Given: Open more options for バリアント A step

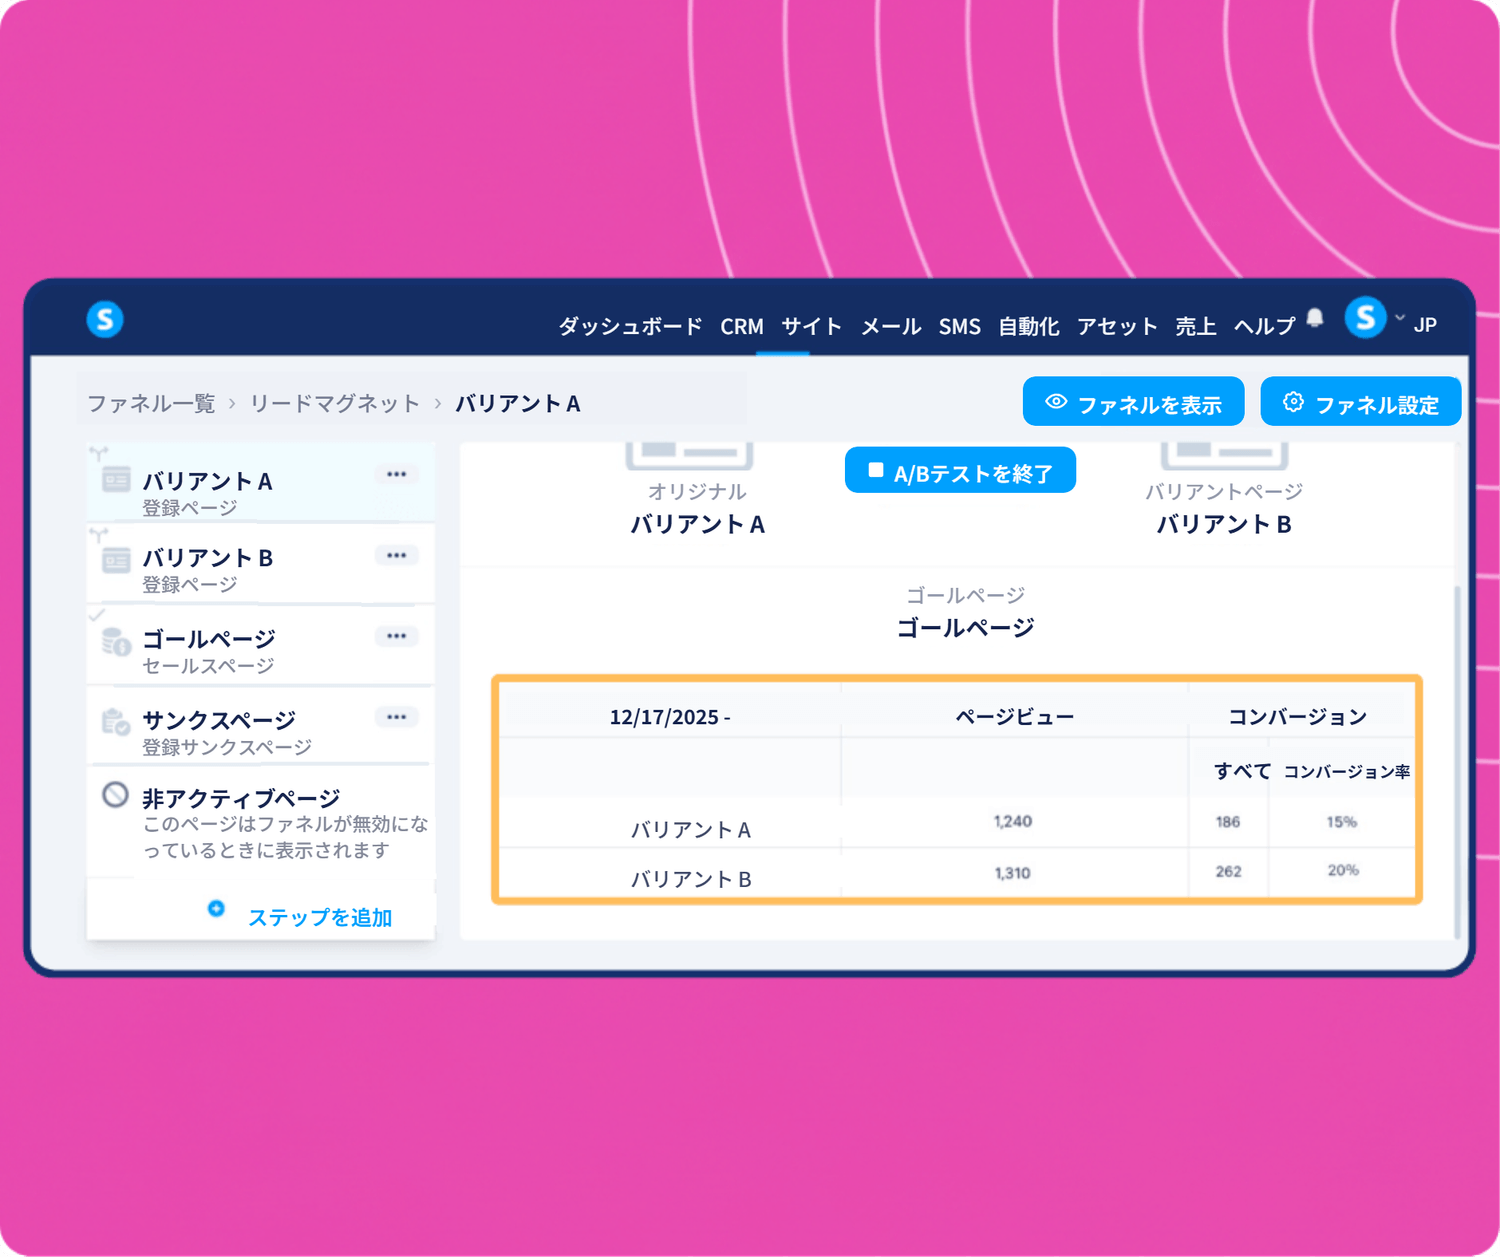Looking at the screenshot, I should (x=397, y=474).
